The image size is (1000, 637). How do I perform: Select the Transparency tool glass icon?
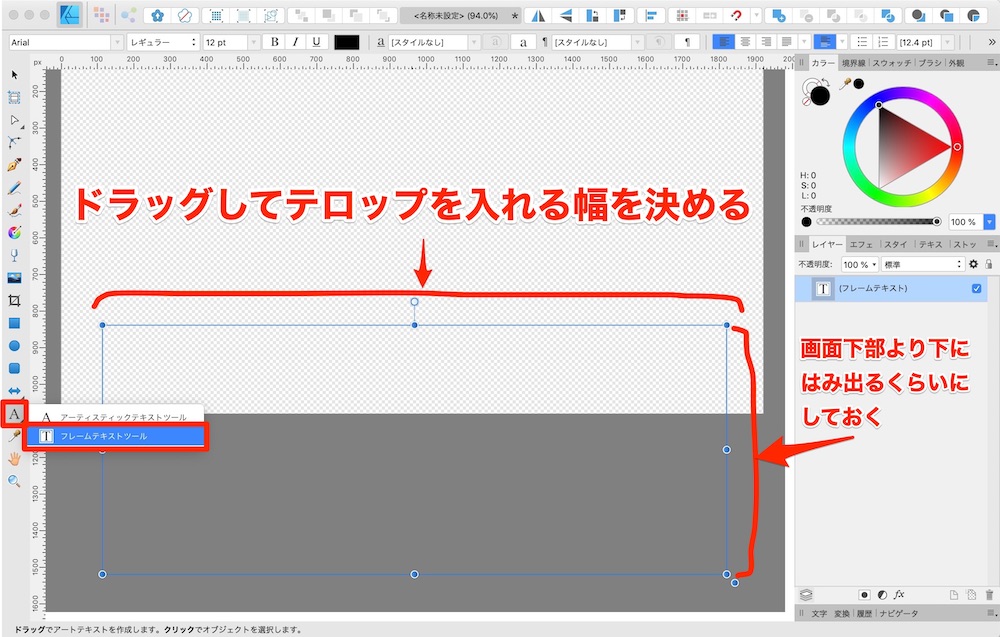(14, 255)
